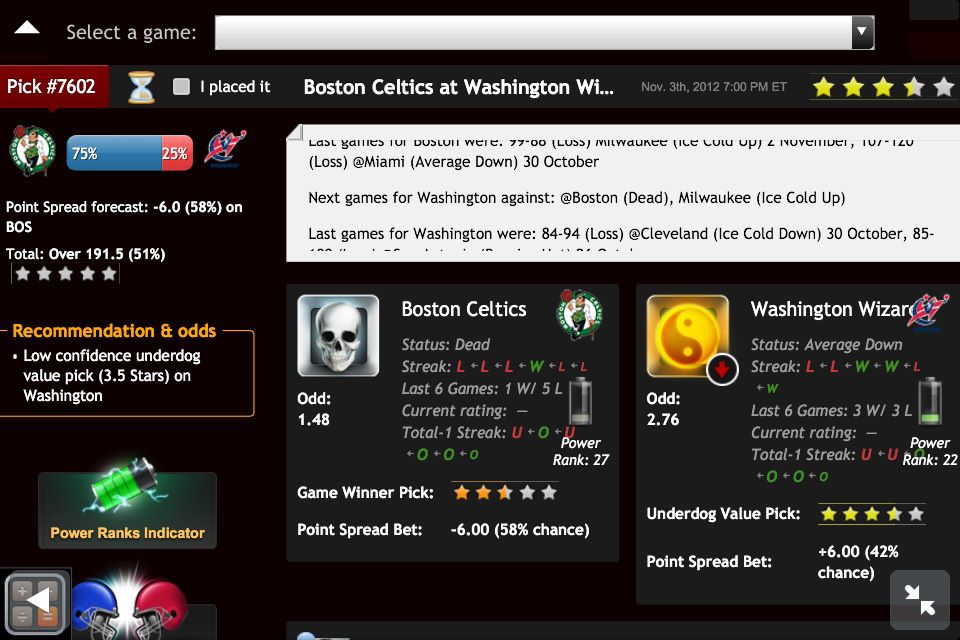Click Point Spread forecast -6.0 text
960x640 pixels.
[x=124, y=216]
